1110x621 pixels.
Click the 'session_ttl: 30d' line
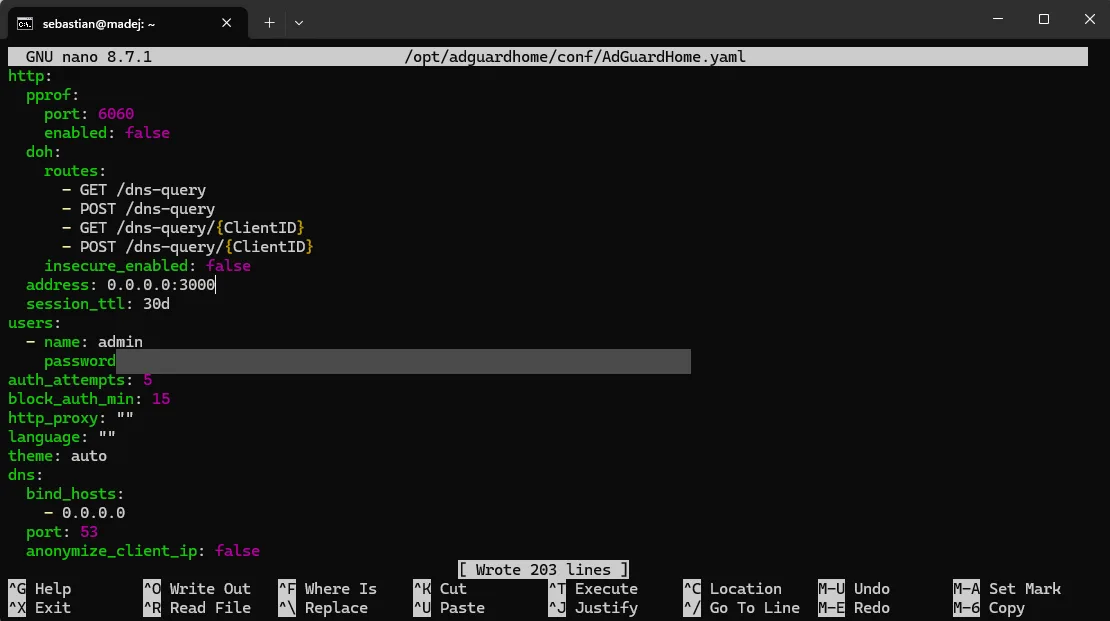(x=98, y=304)
